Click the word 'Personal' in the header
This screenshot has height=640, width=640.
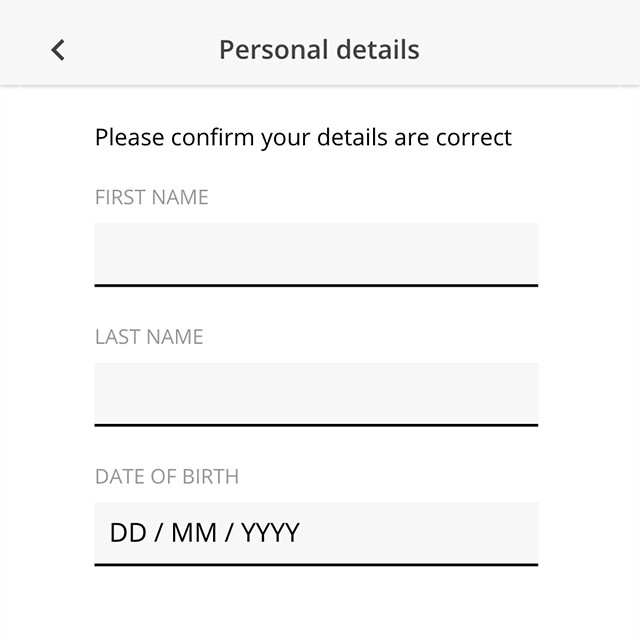(x=274, y=50)
